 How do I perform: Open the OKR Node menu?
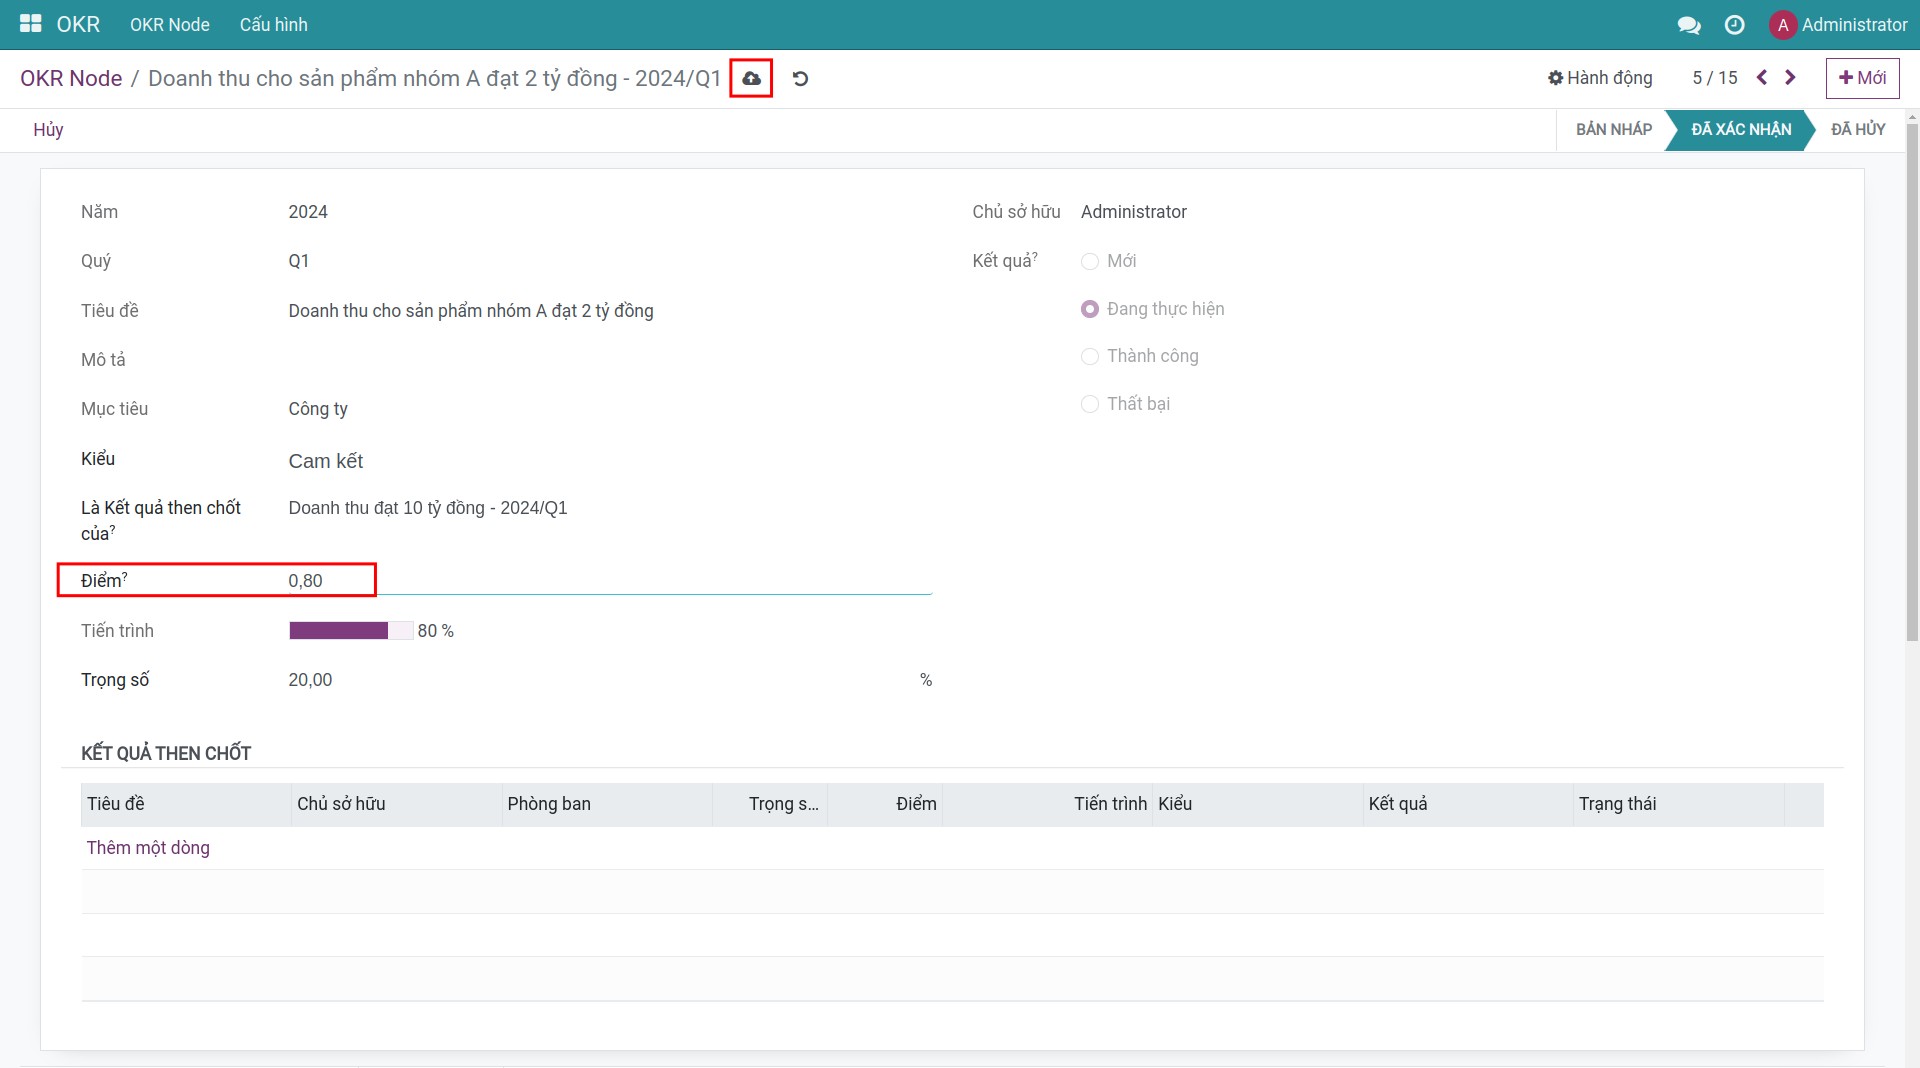tap(169, 25)
